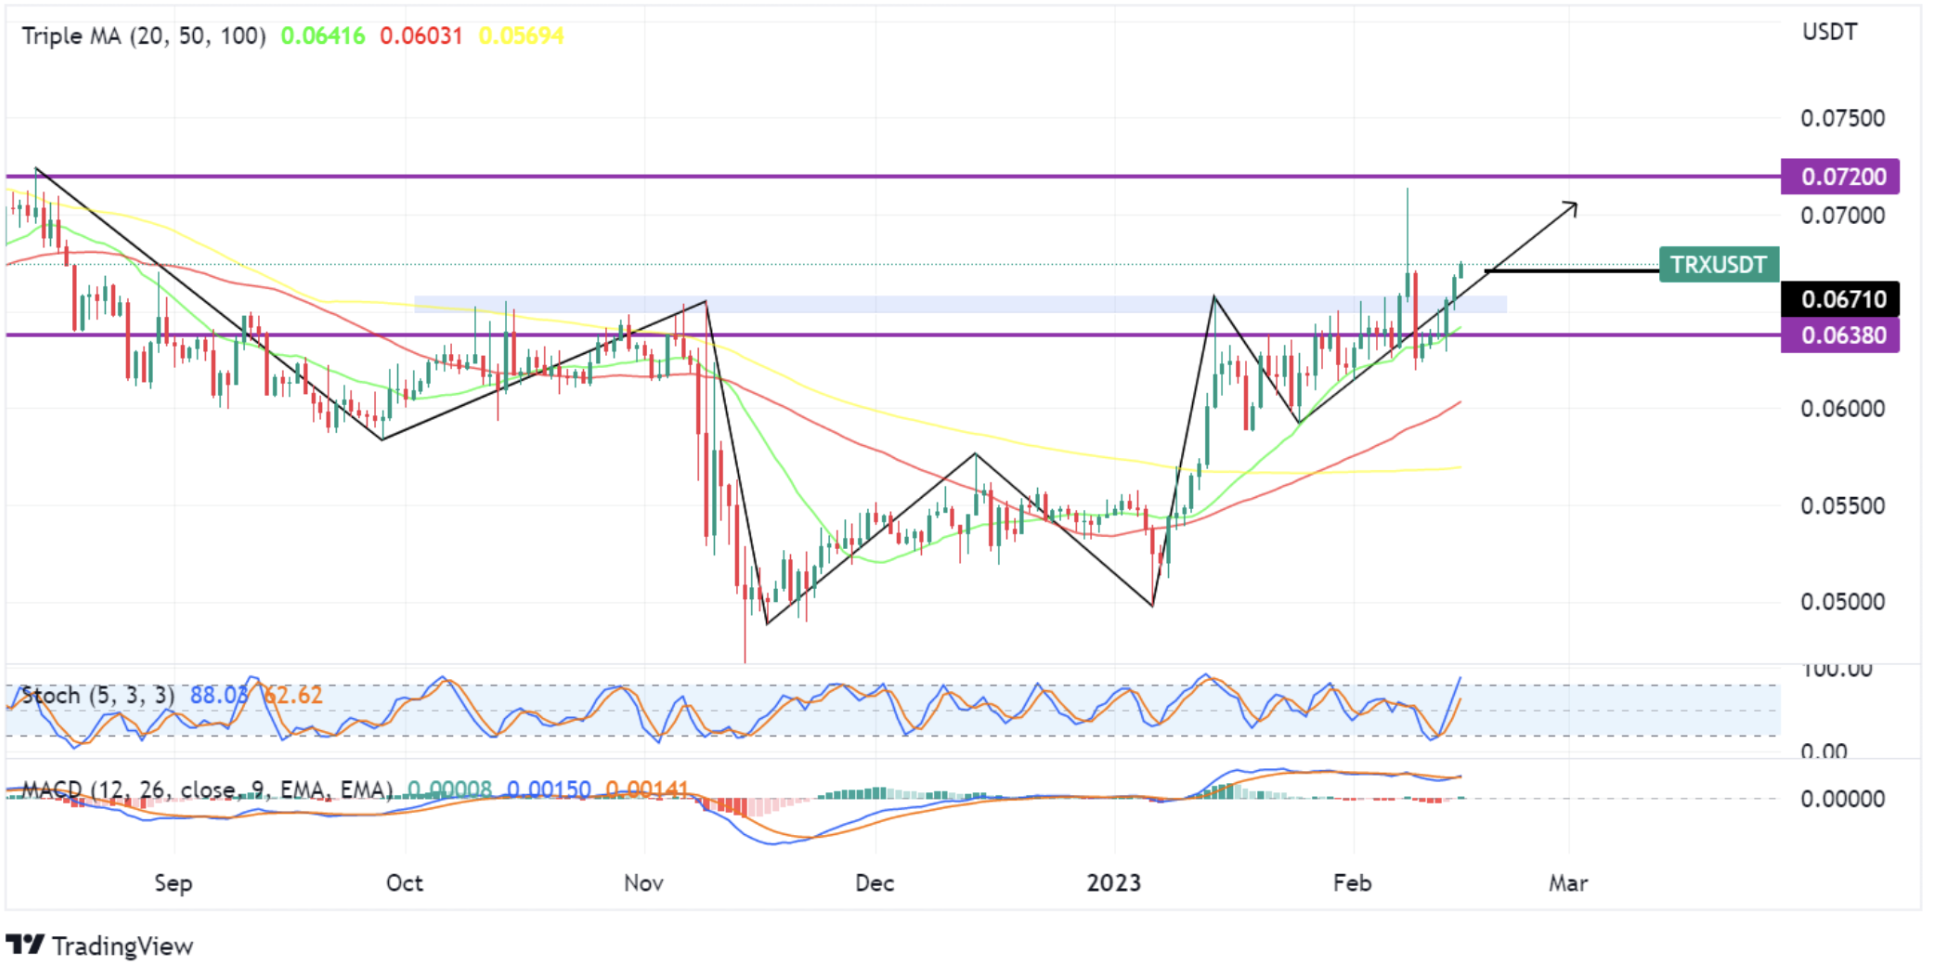Click the 2023 label on time axis
This screenshot has height=968, width=1938.
pyautogui.click(x=1114, y=883)
